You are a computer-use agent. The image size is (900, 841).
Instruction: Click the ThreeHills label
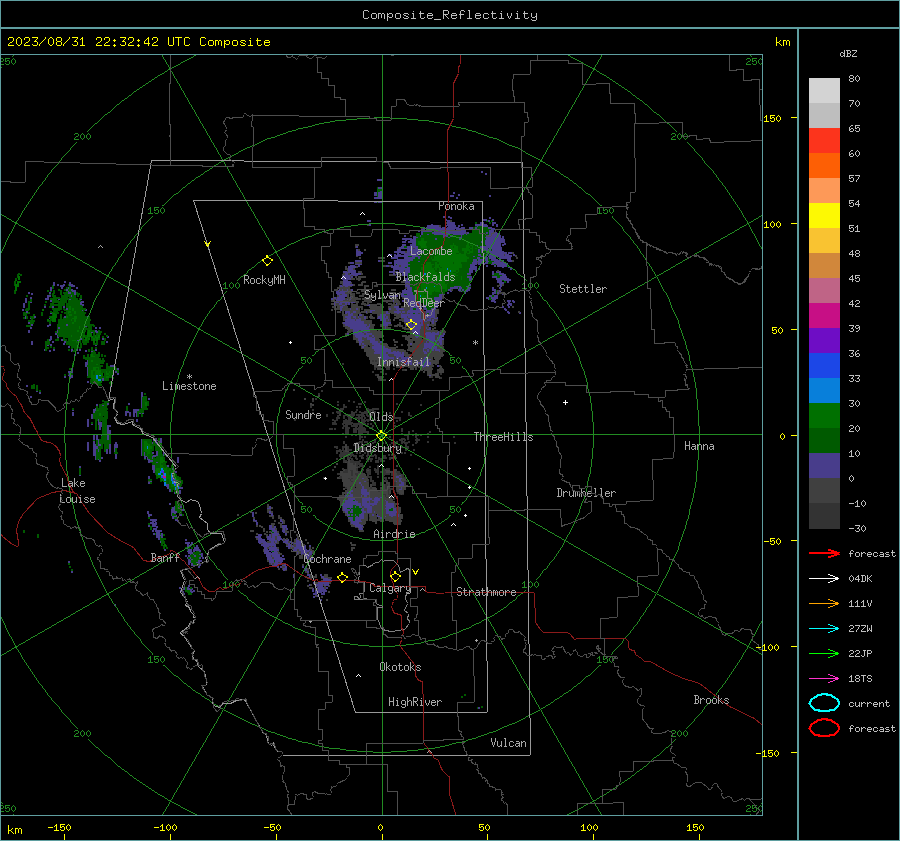click(x=503, y=437)
